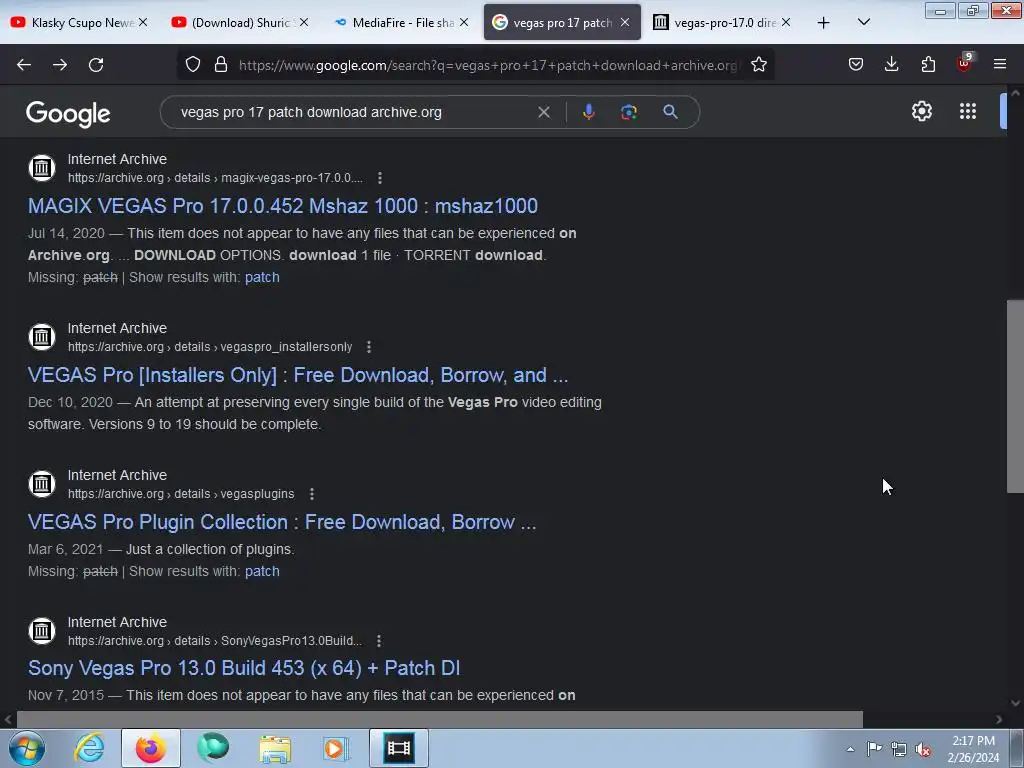
Task: Save page to Pocket
Action: click(856, 64)
